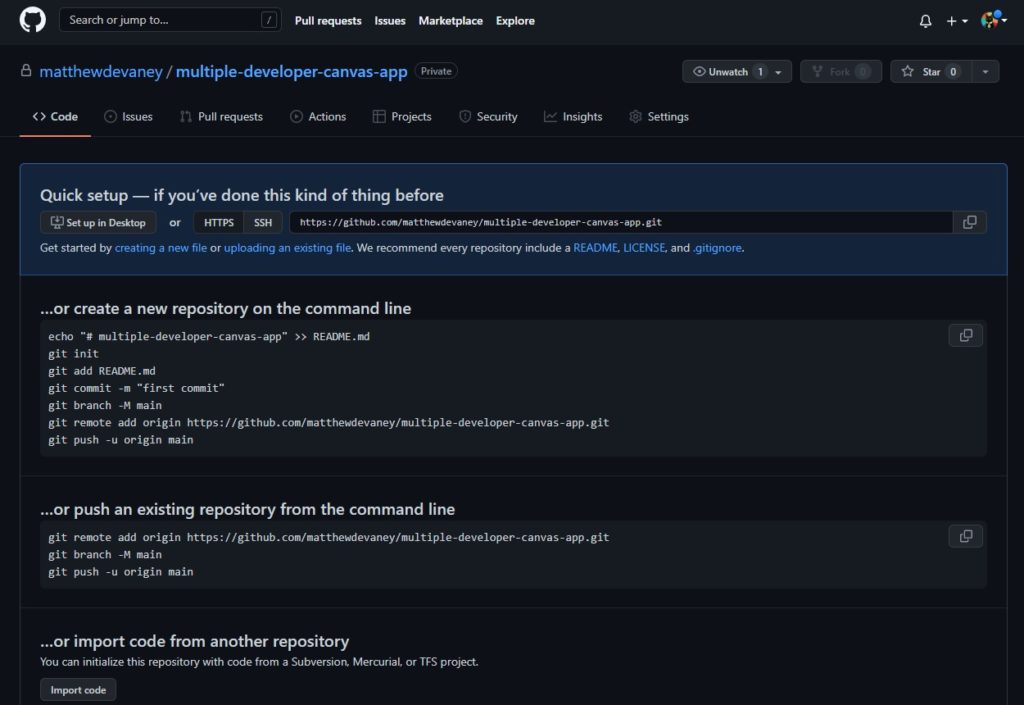The height and width of the screenshot is (705, 1024).
Task: Open Issues in top navigation
Action: 390,21
